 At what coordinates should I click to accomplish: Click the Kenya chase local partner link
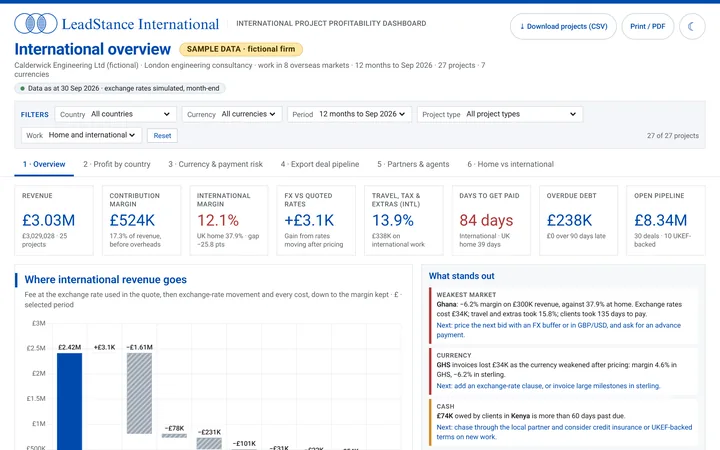pyautogui.click(x=564, y=432)
